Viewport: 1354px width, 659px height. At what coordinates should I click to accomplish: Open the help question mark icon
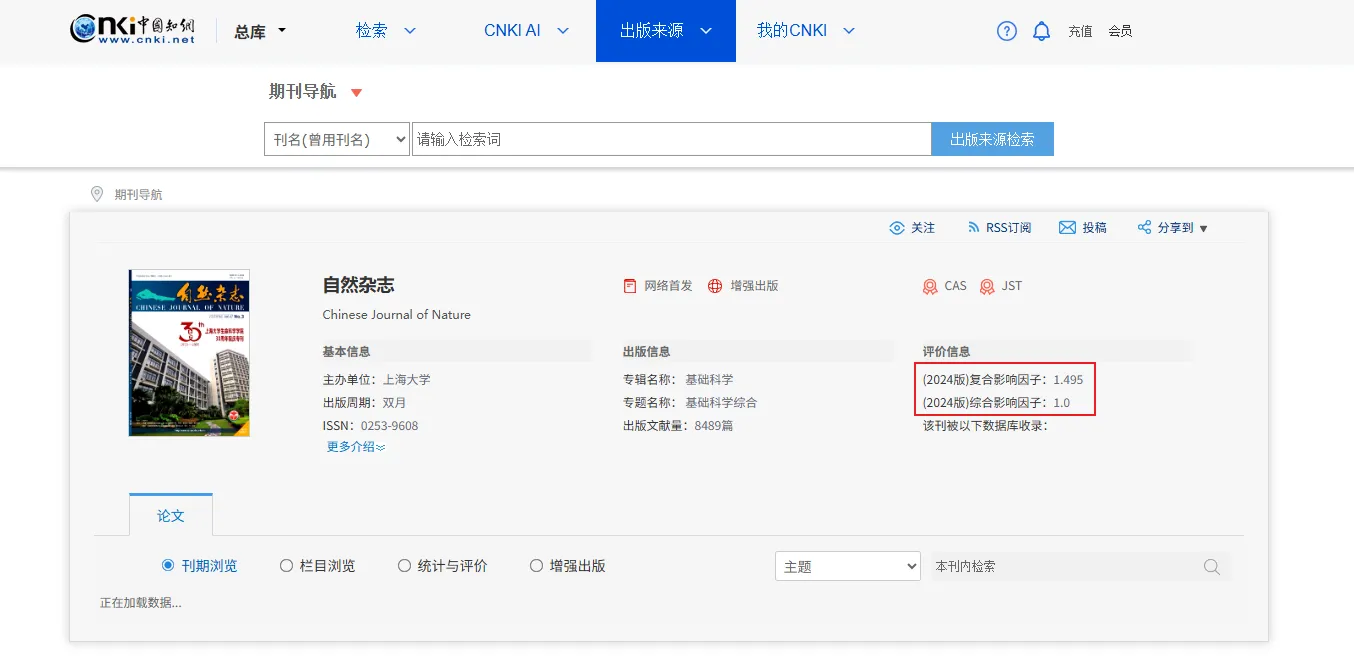tap(1007, 31)
